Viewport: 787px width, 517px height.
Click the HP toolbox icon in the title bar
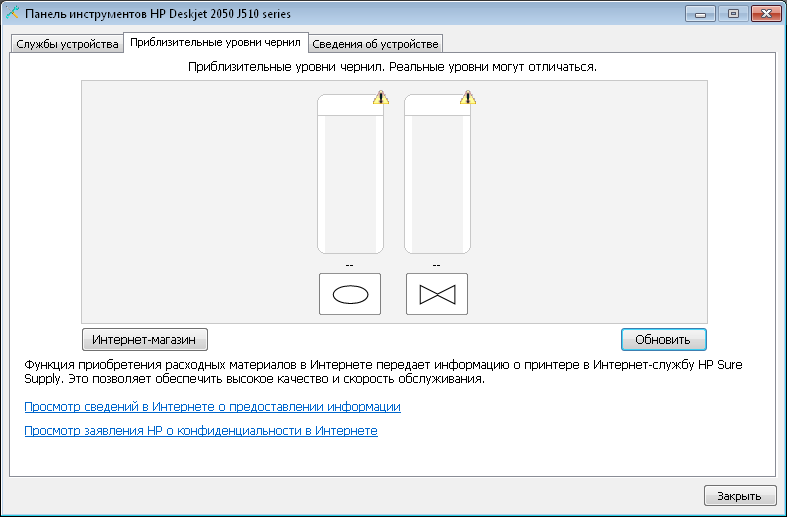(12, 13)
